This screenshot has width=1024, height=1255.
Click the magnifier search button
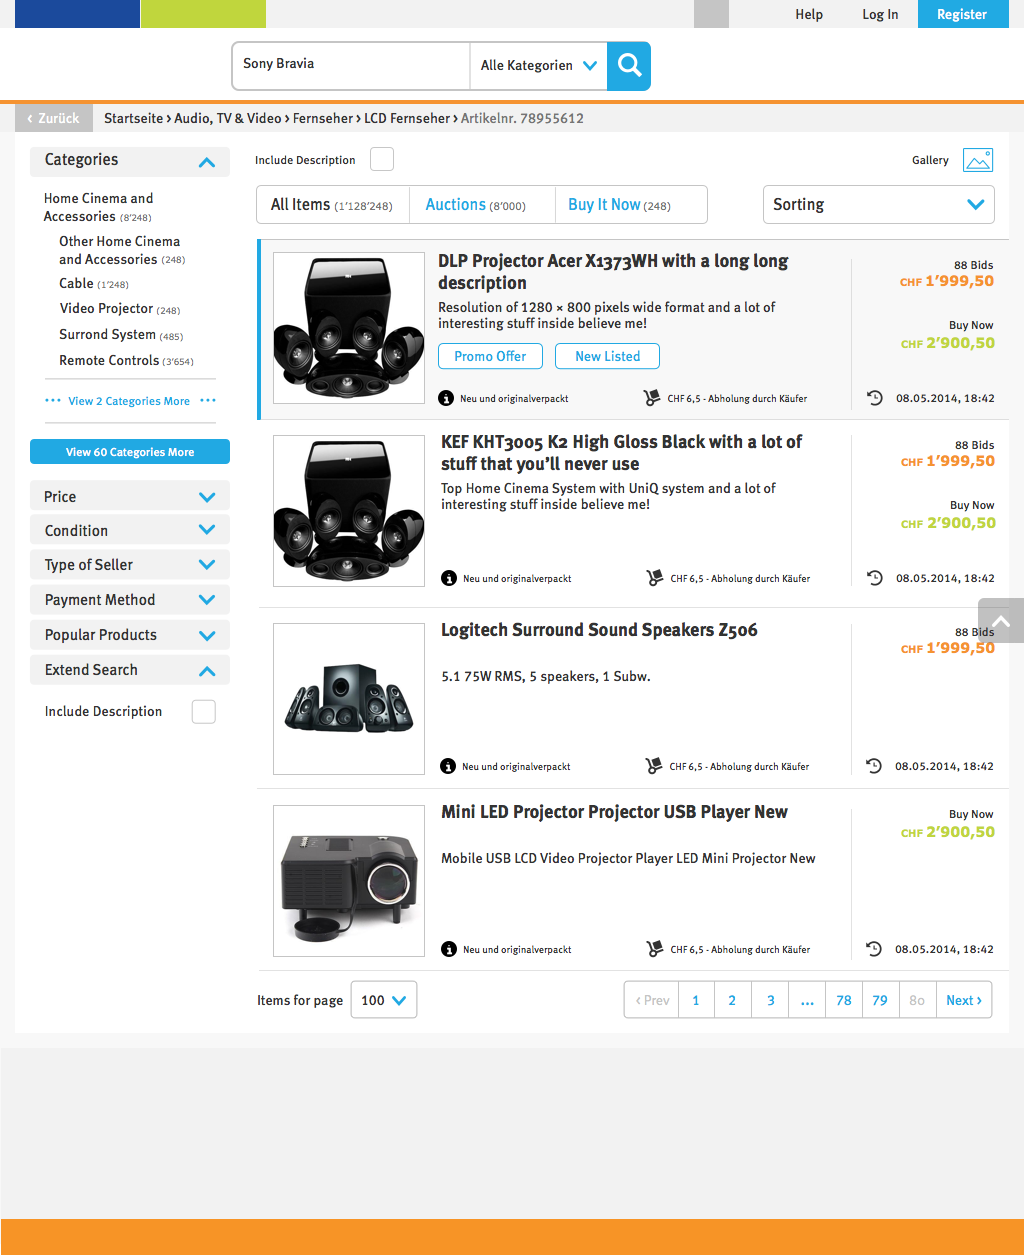tap(629, 66)
